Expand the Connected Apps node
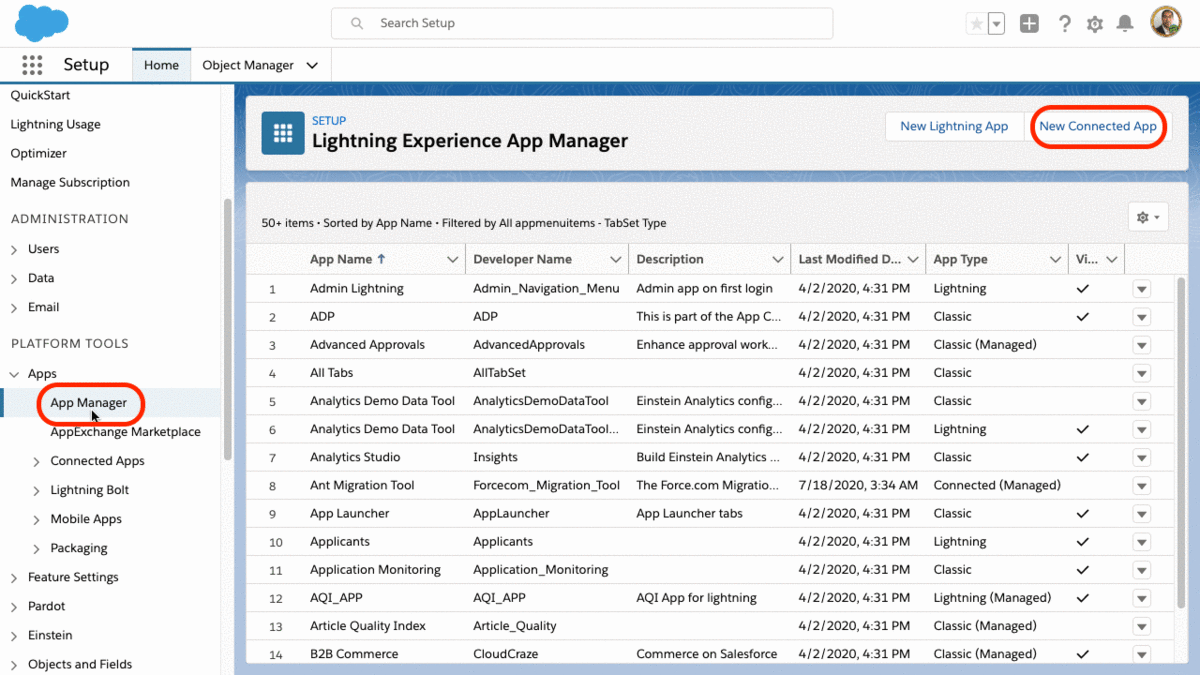This screenshot has height=675, width=1200. 36,461
